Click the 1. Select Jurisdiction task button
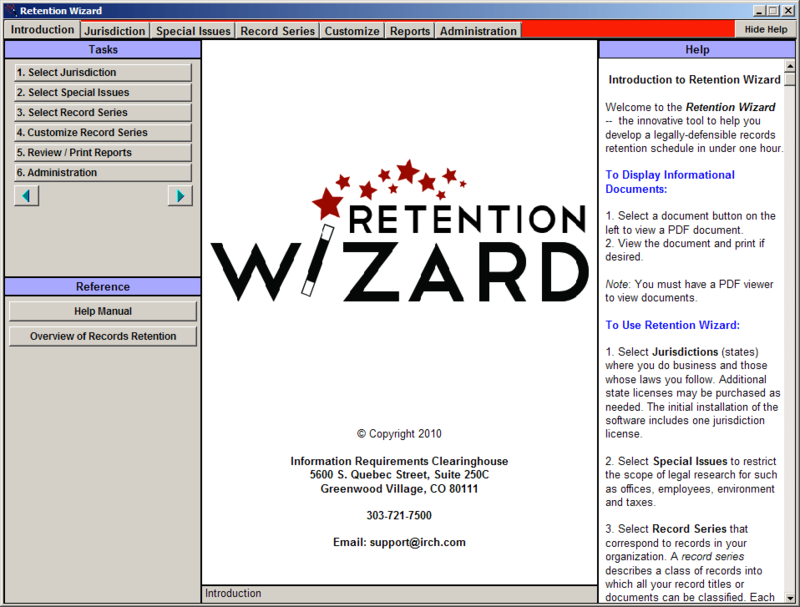800x607 pixels. [102, 73]
